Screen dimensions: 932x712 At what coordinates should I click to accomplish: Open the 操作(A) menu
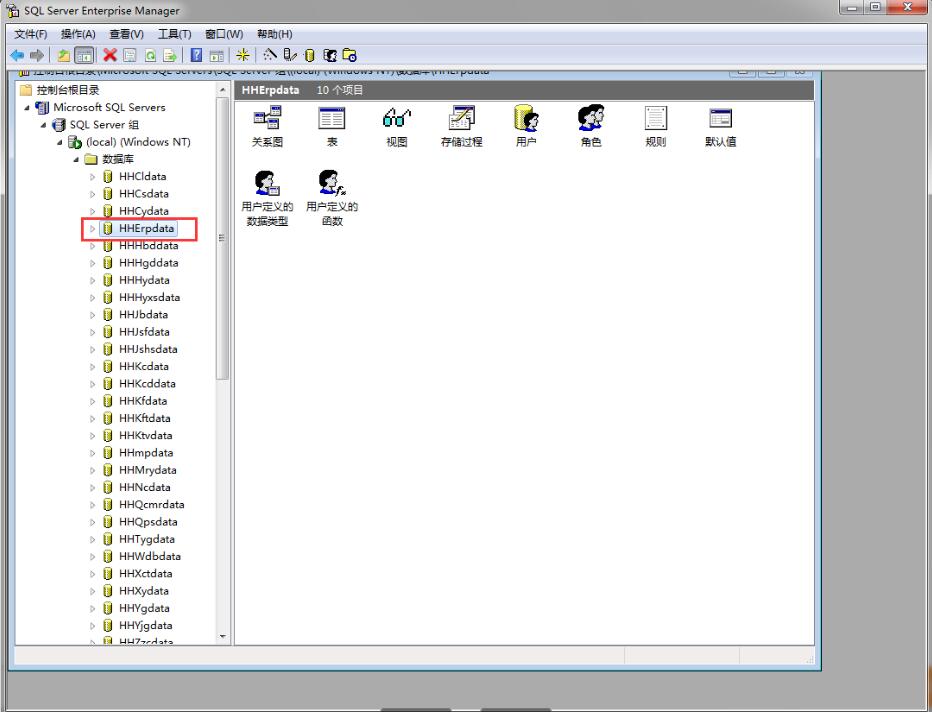pyautogui.click(x=78, y=34)
